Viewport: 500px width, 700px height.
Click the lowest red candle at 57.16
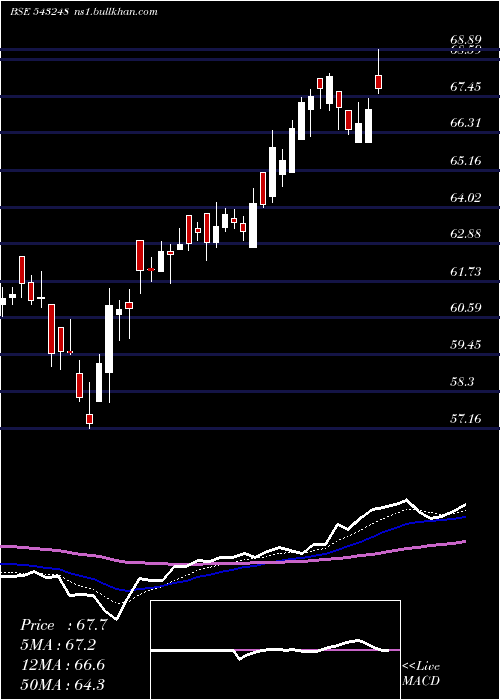tap(89, 419)
